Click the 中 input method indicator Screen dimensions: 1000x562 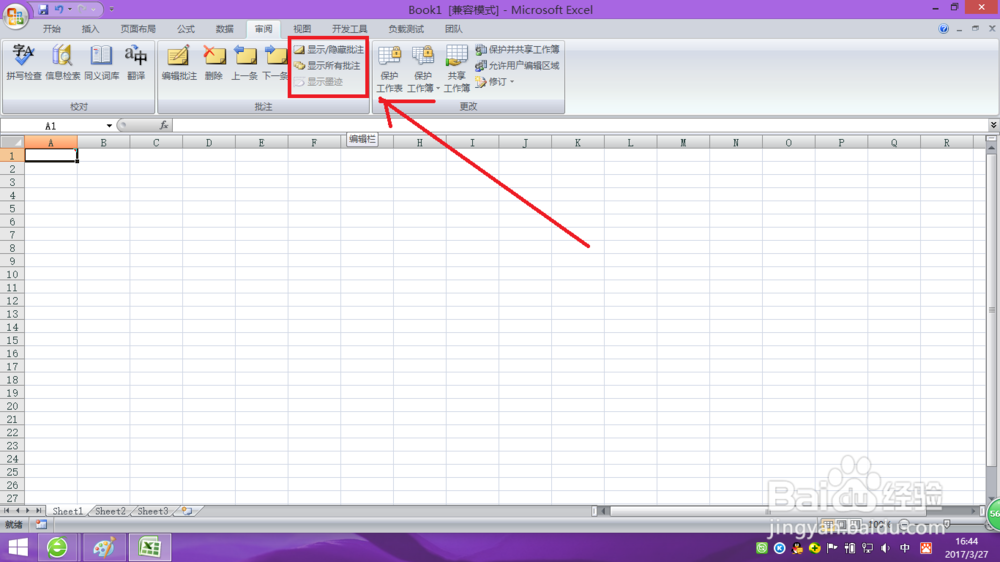pyautogui.click(x=904, y=548)
